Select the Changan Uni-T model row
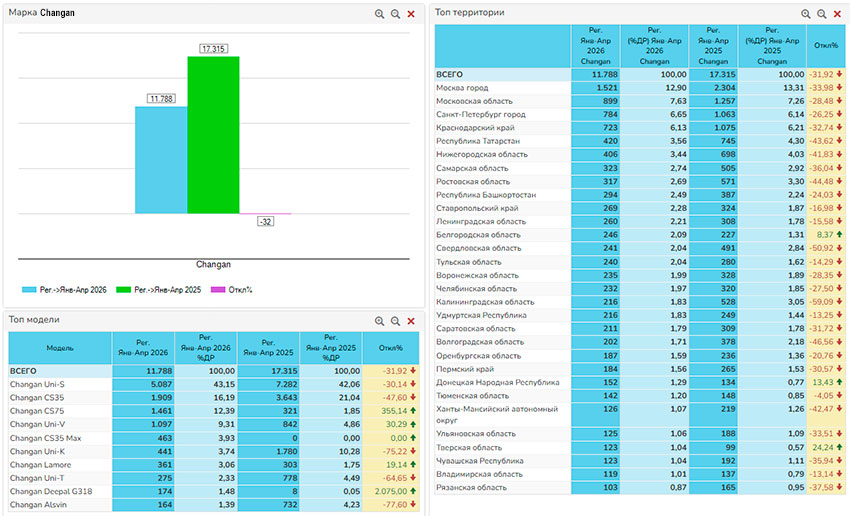 [x=214, y=478]
